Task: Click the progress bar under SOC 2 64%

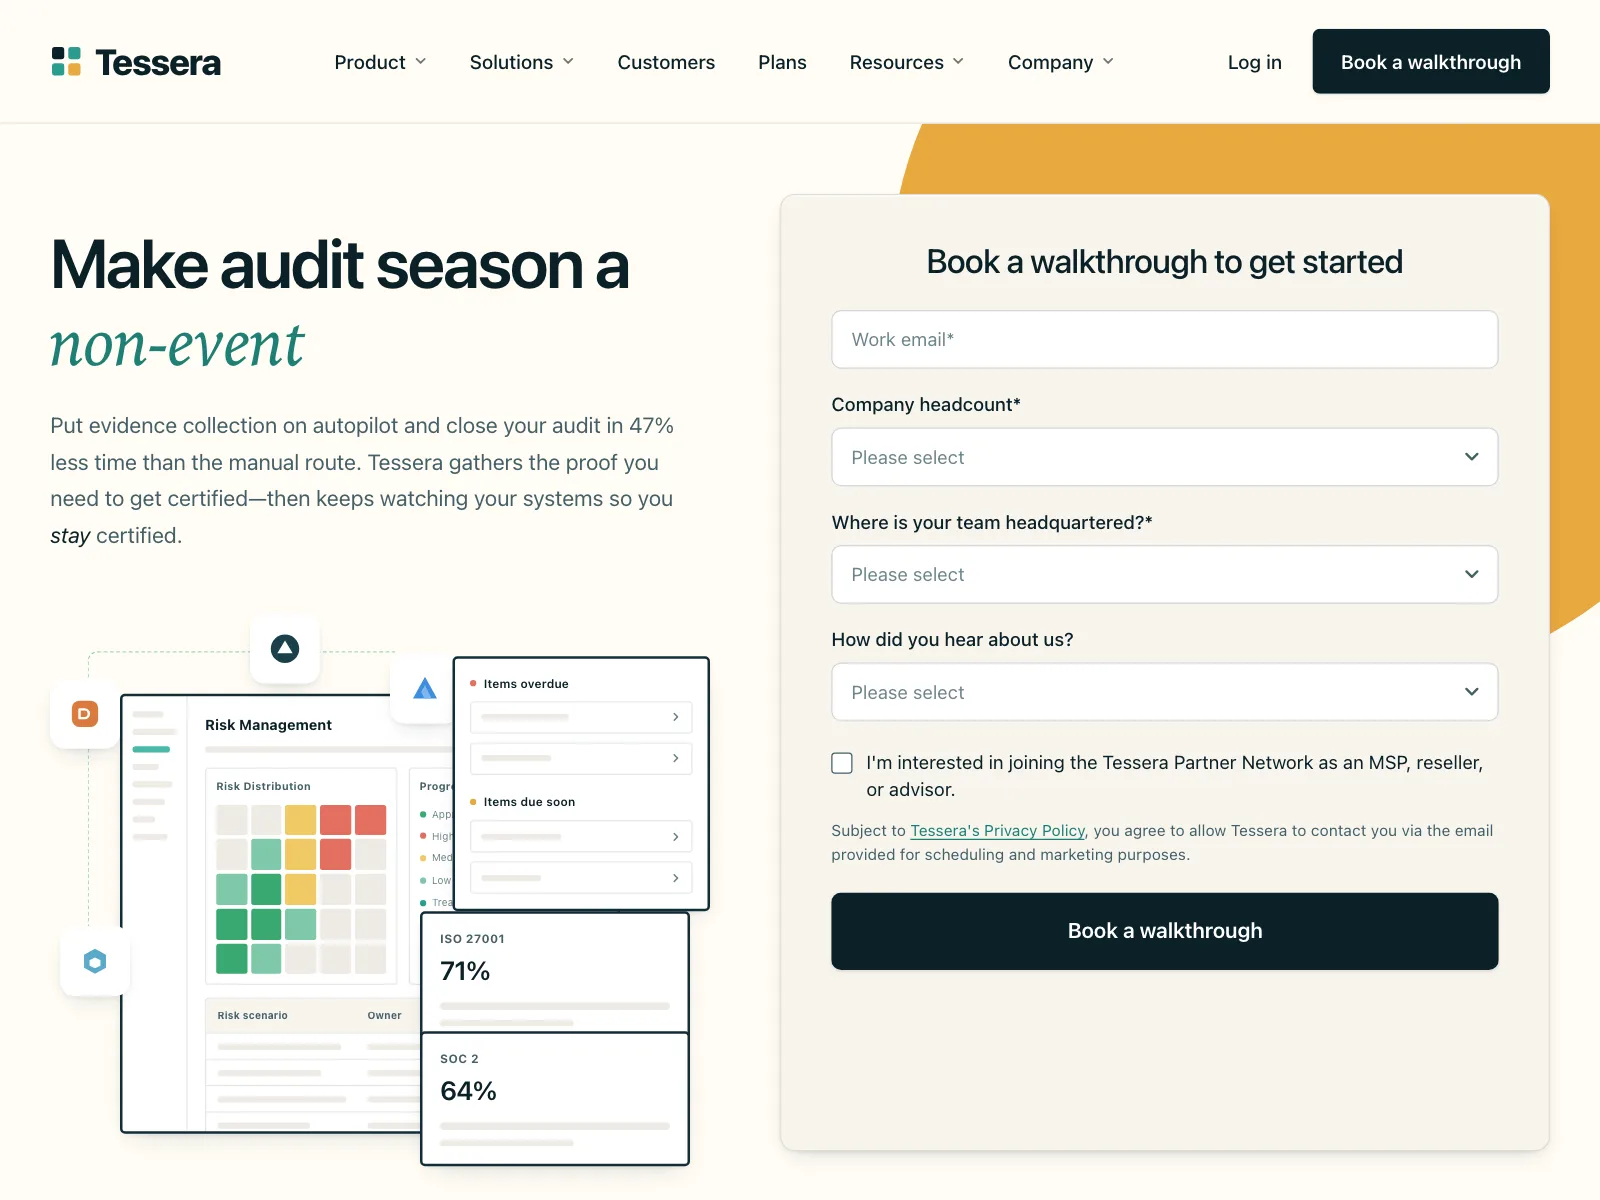Action: (x=555, y=1126)
